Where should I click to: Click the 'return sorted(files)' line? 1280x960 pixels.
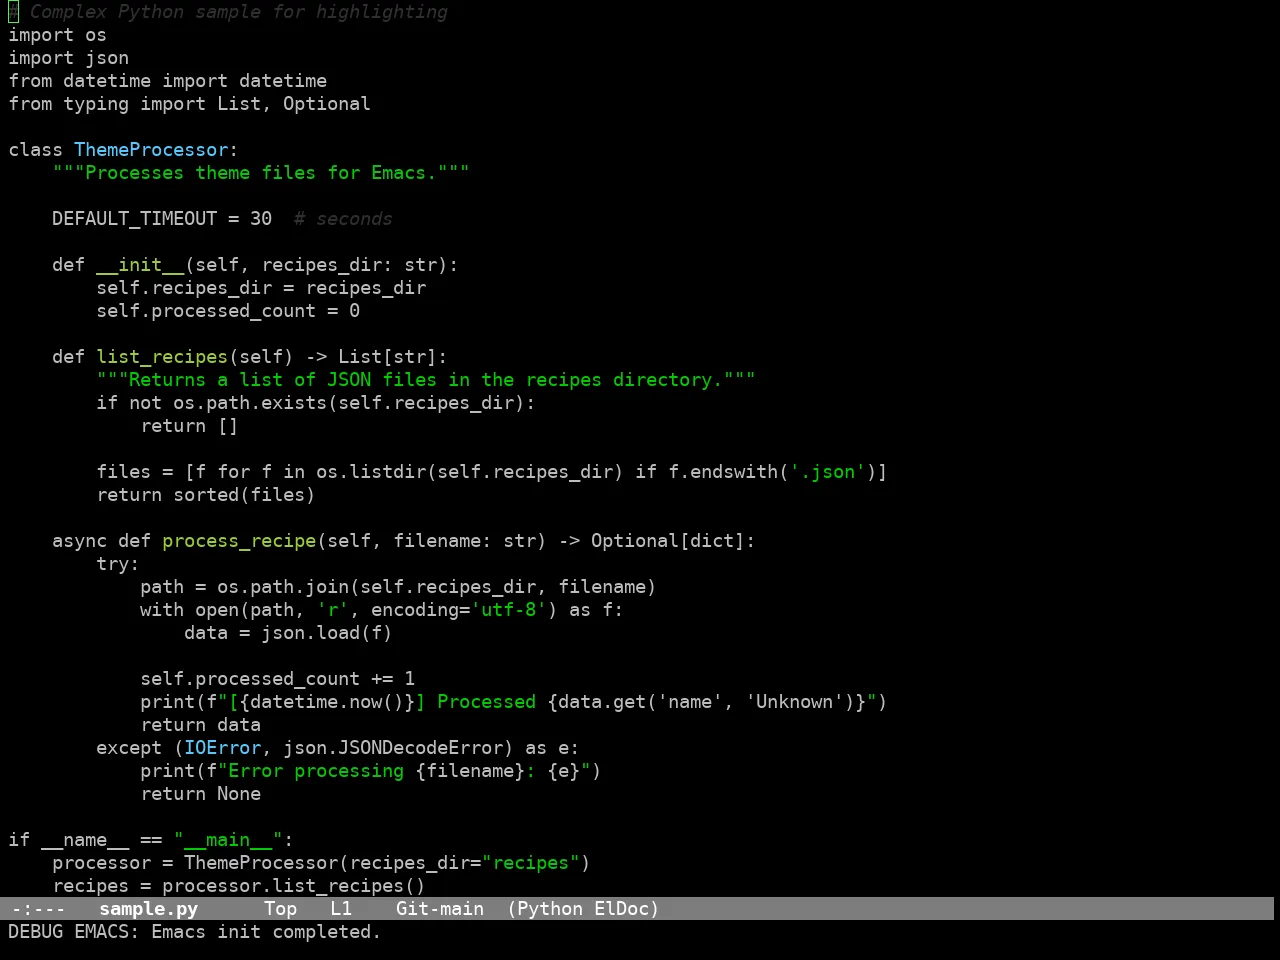(x=206, y=495)
